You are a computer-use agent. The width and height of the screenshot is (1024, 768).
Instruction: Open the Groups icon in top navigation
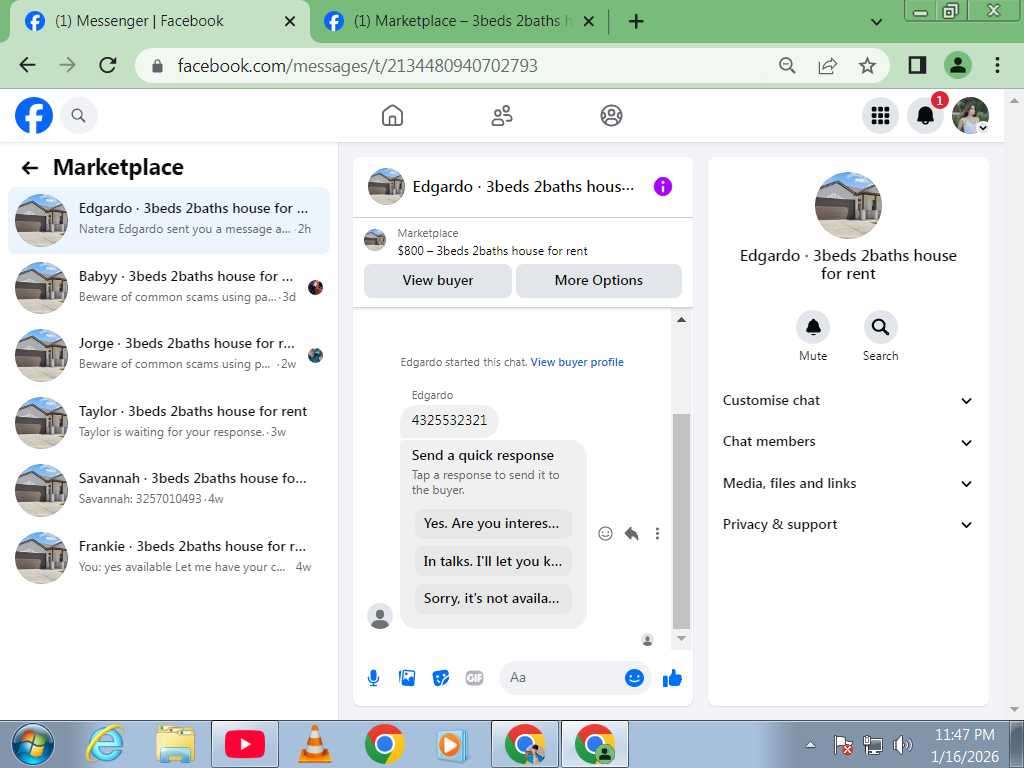tap(611, 116)
